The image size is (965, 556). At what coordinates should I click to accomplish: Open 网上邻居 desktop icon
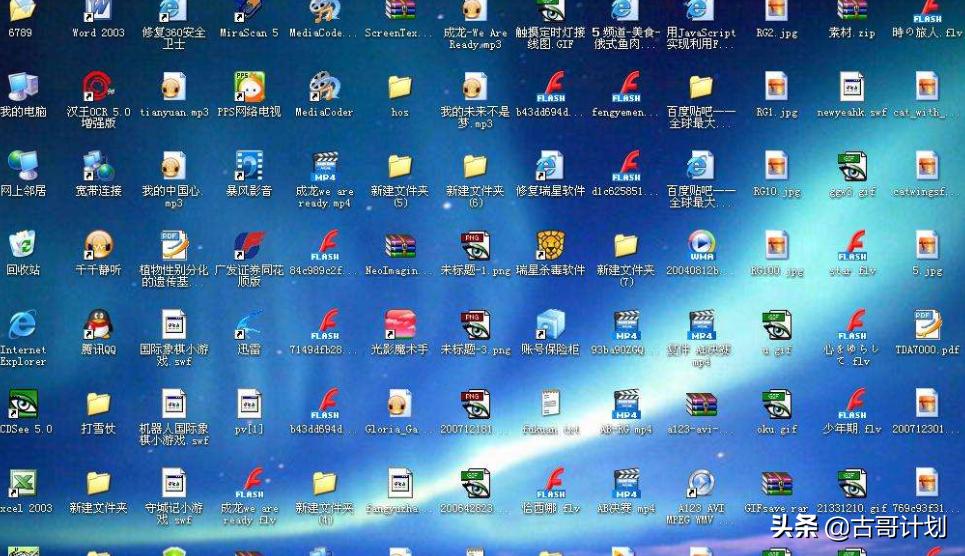[23, 166]
